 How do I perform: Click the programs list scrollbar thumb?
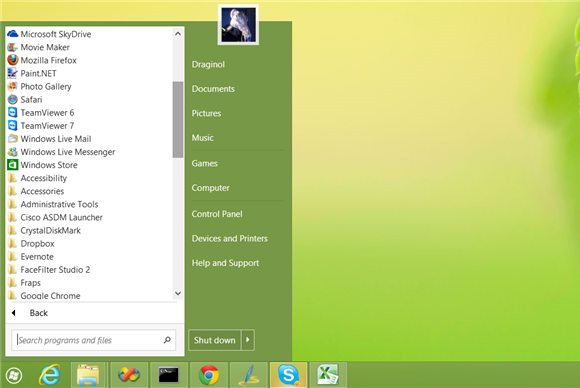(x=178, y=119)
